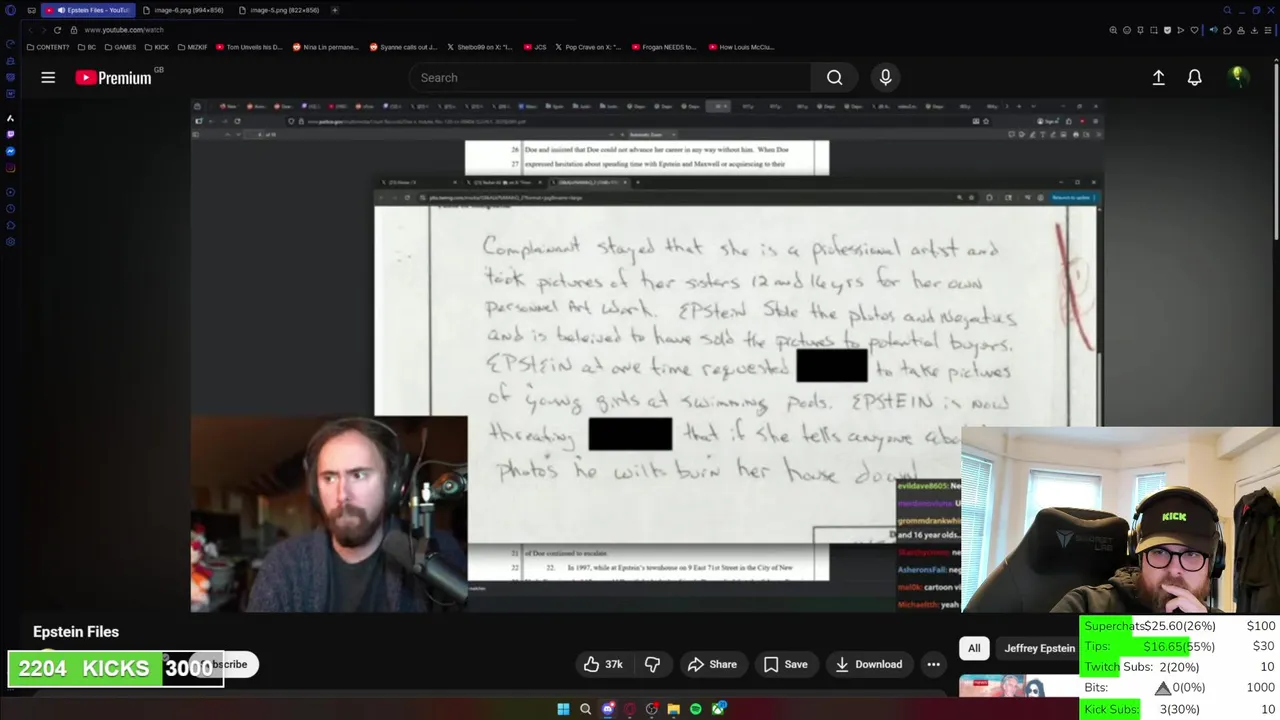Open the Frogan NEEDS to bookmark
1280x720 pixels.
[663, 47]
